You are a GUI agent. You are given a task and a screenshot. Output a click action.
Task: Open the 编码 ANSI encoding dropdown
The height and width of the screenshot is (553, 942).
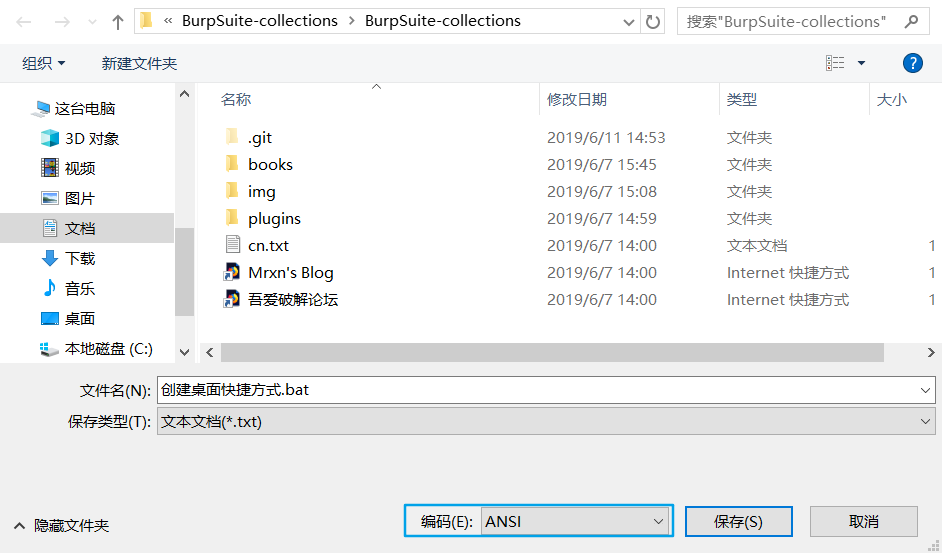click(x=575, y=521)
